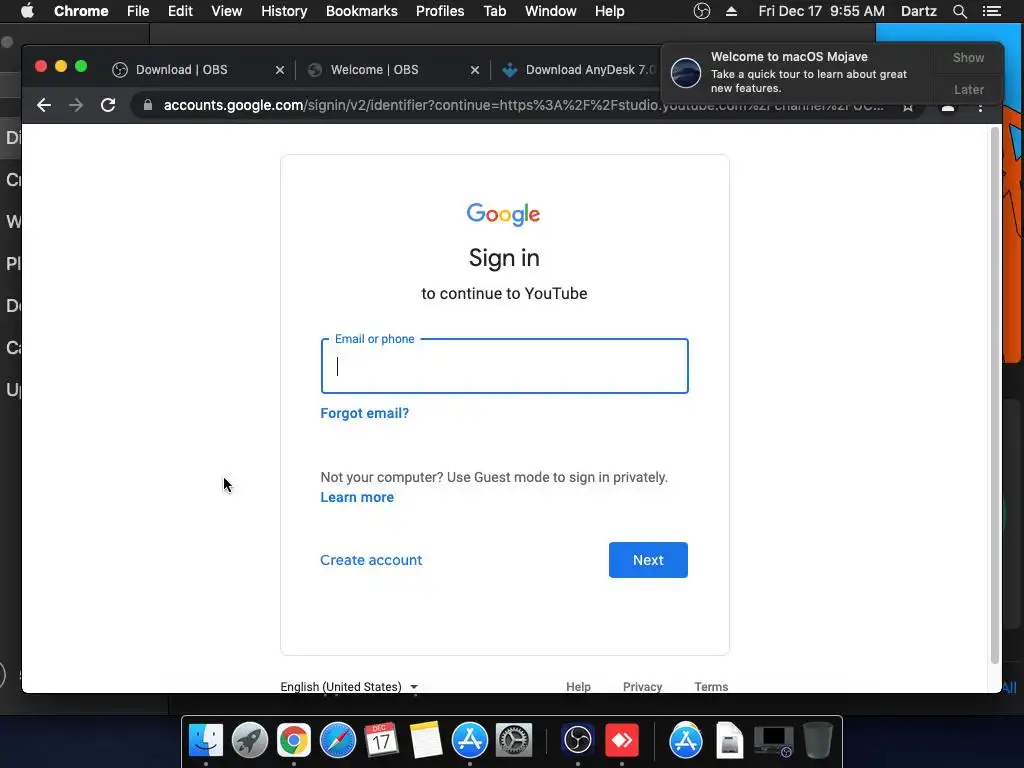
Task: Close the Download | OBS tab
Action: click(280, 70)
